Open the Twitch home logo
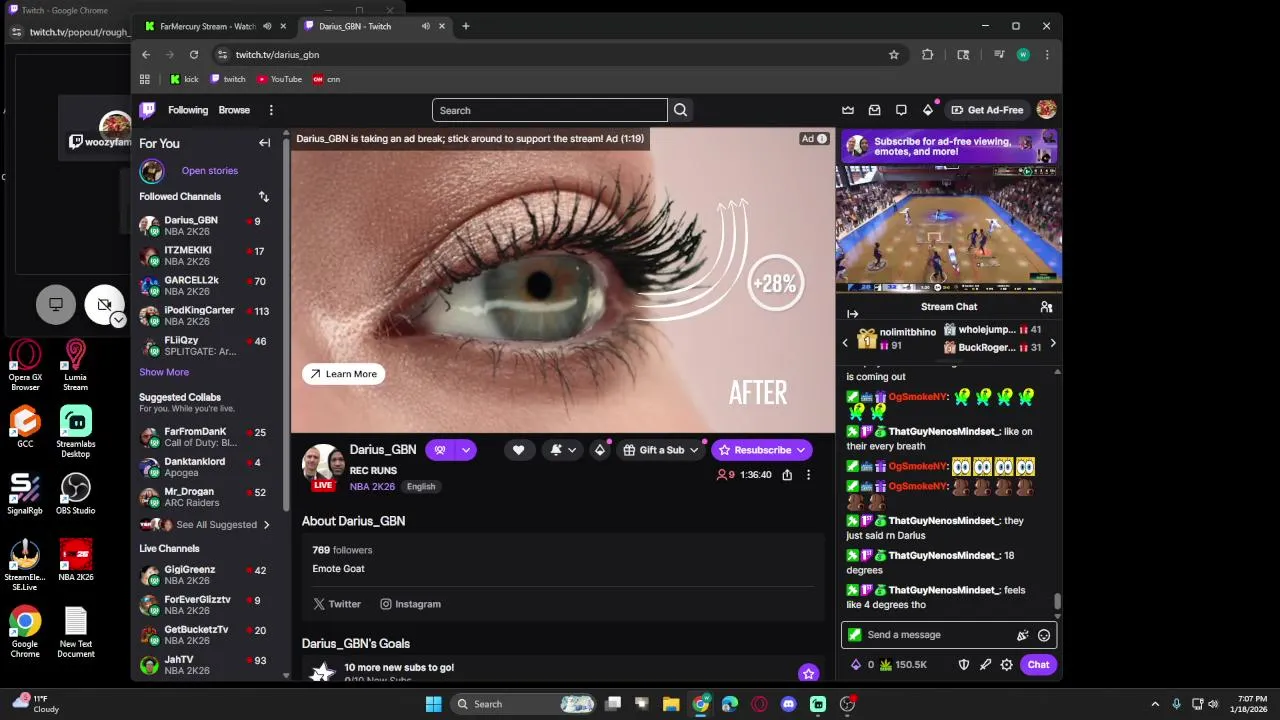This screenshot has width=1280, height=720. pos(148,110)
